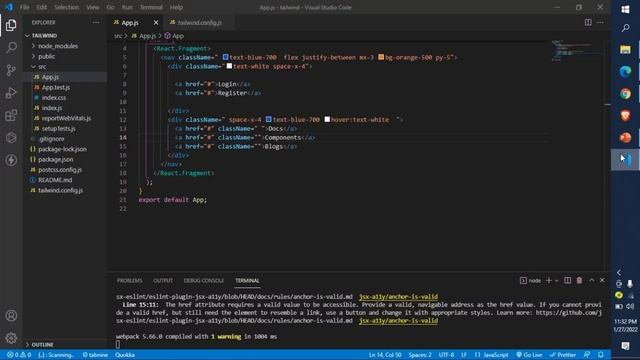This screenshot has width=640, height=360.
Task: Open package.json in explorer
Action: click(x=56, y=160)
